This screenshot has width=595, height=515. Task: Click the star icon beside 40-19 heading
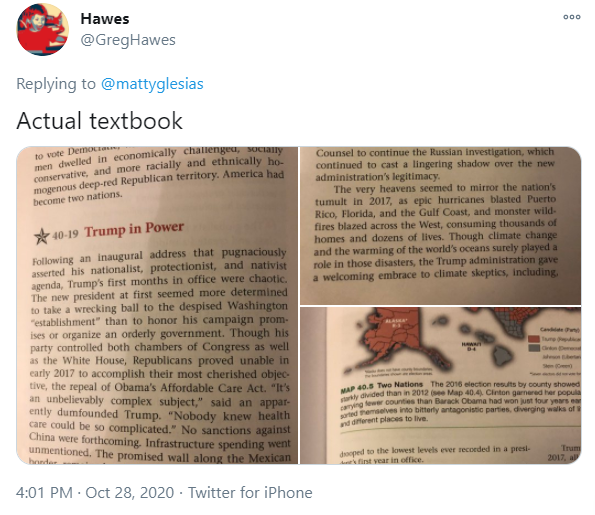(x=42, y=236)
